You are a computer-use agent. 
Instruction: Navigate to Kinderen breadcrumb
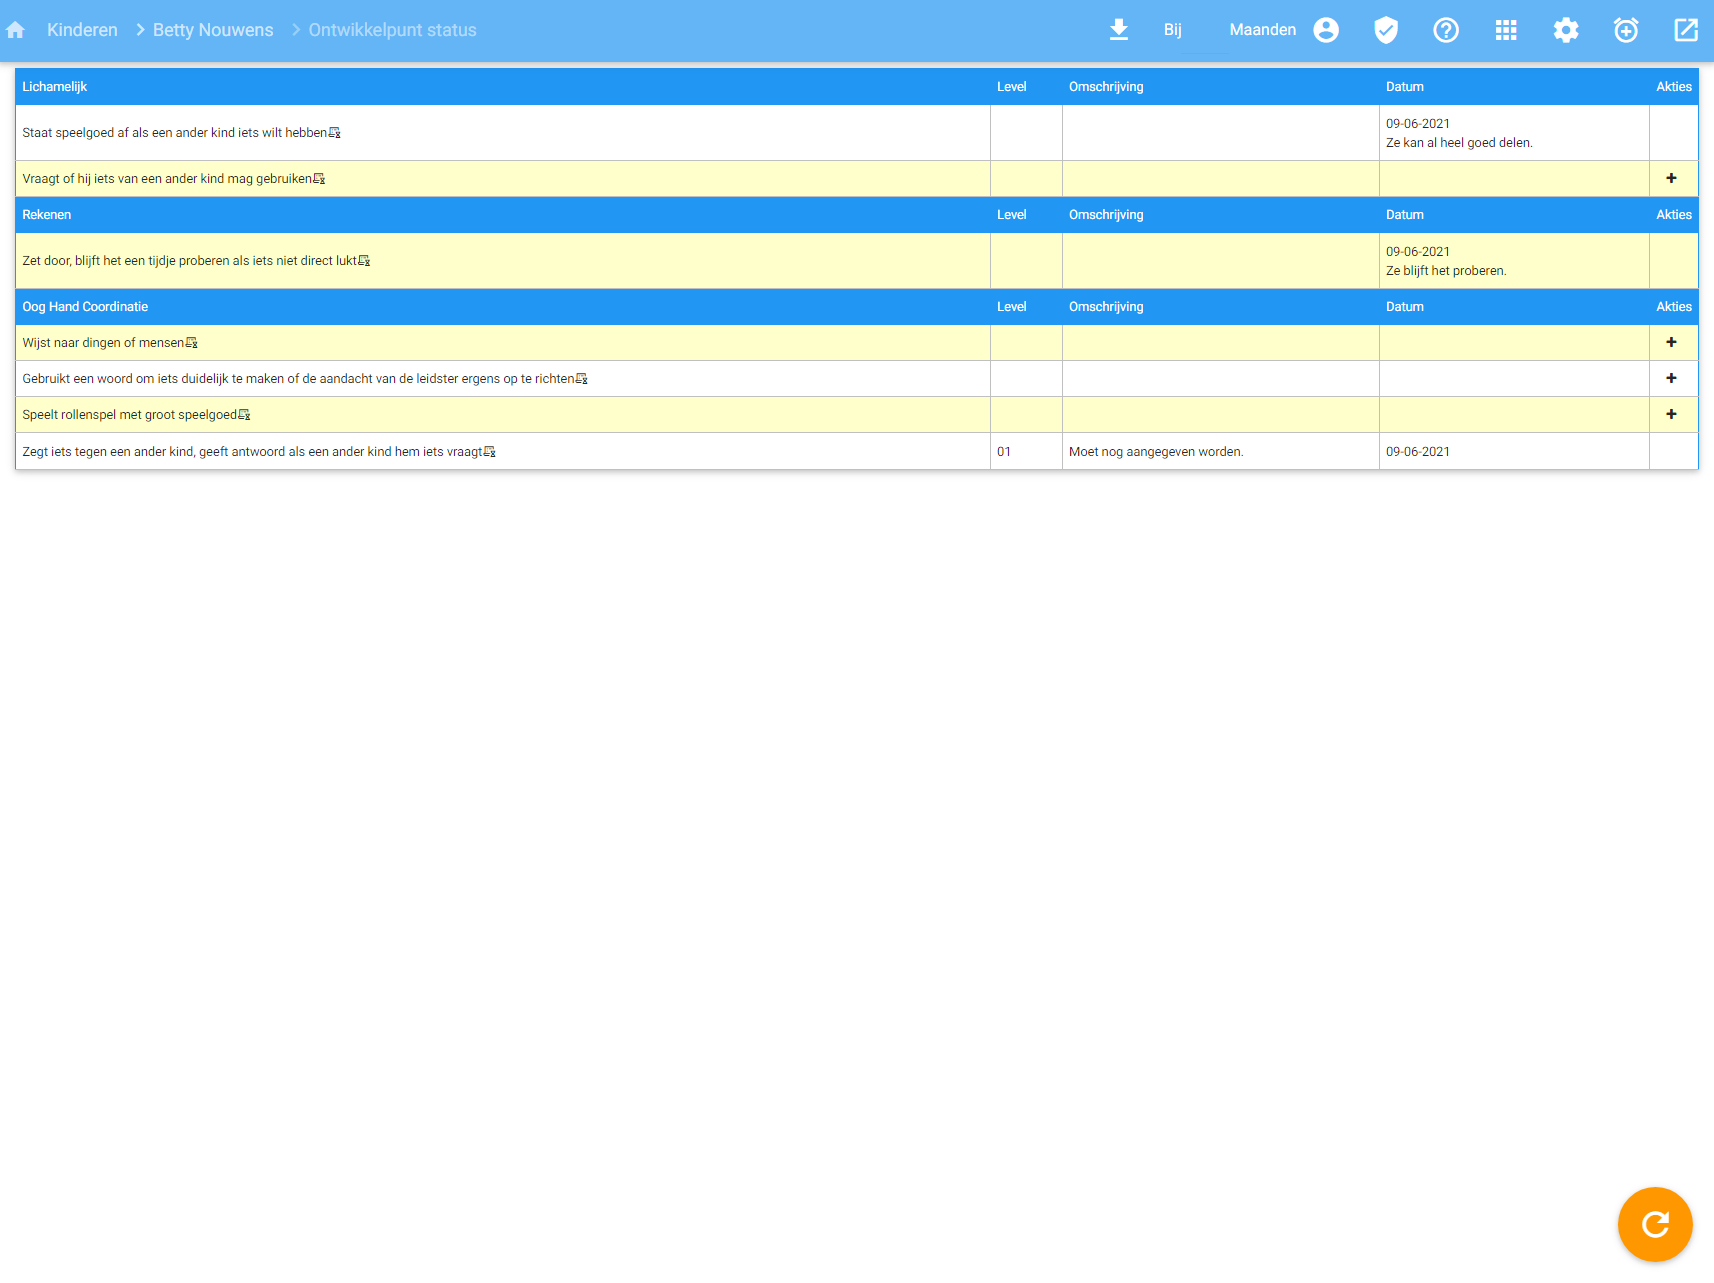82,30
